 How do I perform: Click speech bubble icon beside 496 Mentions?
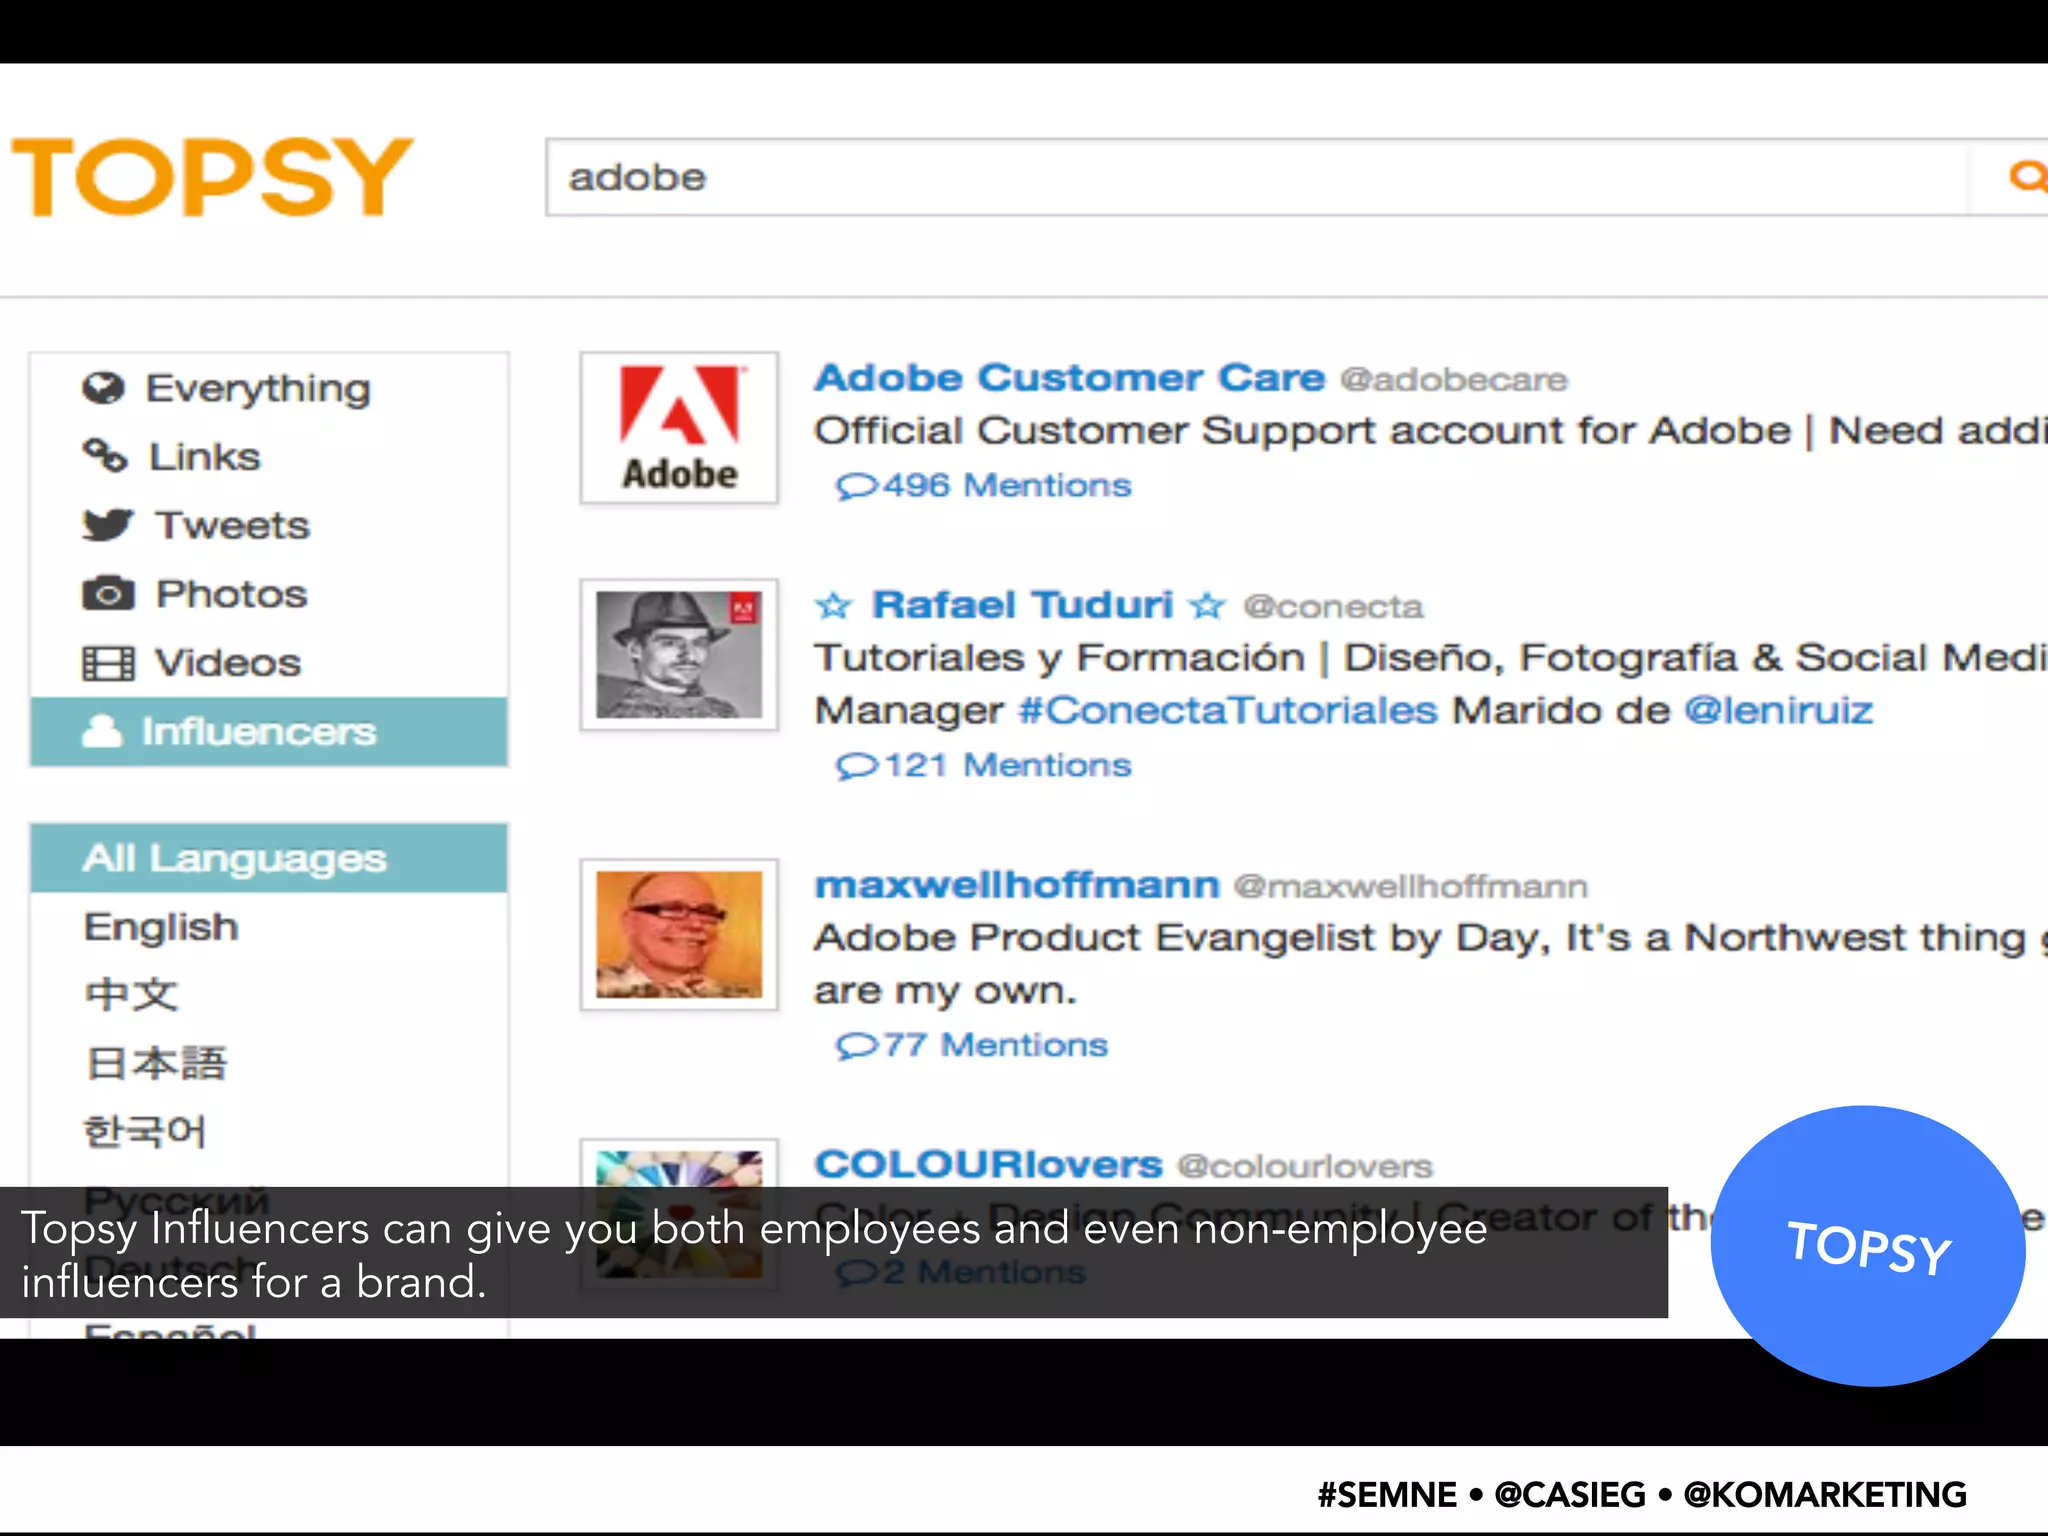point(857,486)
